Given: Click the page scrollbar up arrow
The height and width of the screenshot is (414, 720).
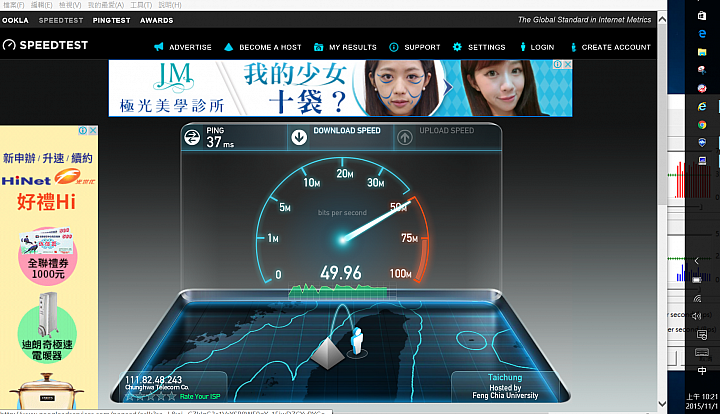Looking at the screenshot, I should point(662,19).
